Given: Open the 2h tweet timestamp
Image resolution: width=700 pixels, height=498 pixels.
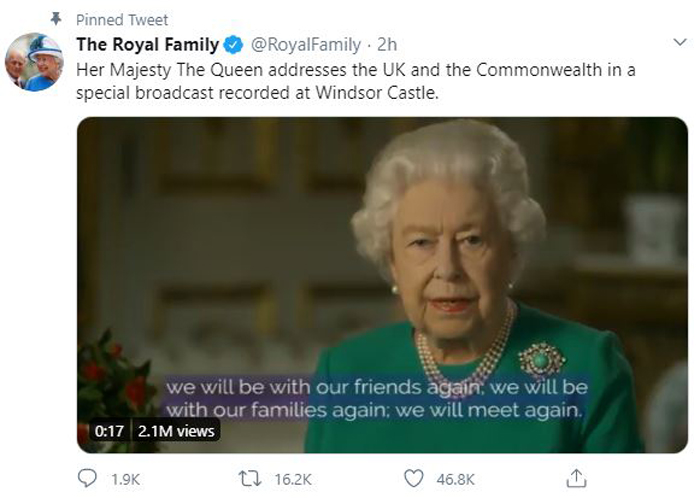Looking at the screenshot, I should (x=387, y=45).
